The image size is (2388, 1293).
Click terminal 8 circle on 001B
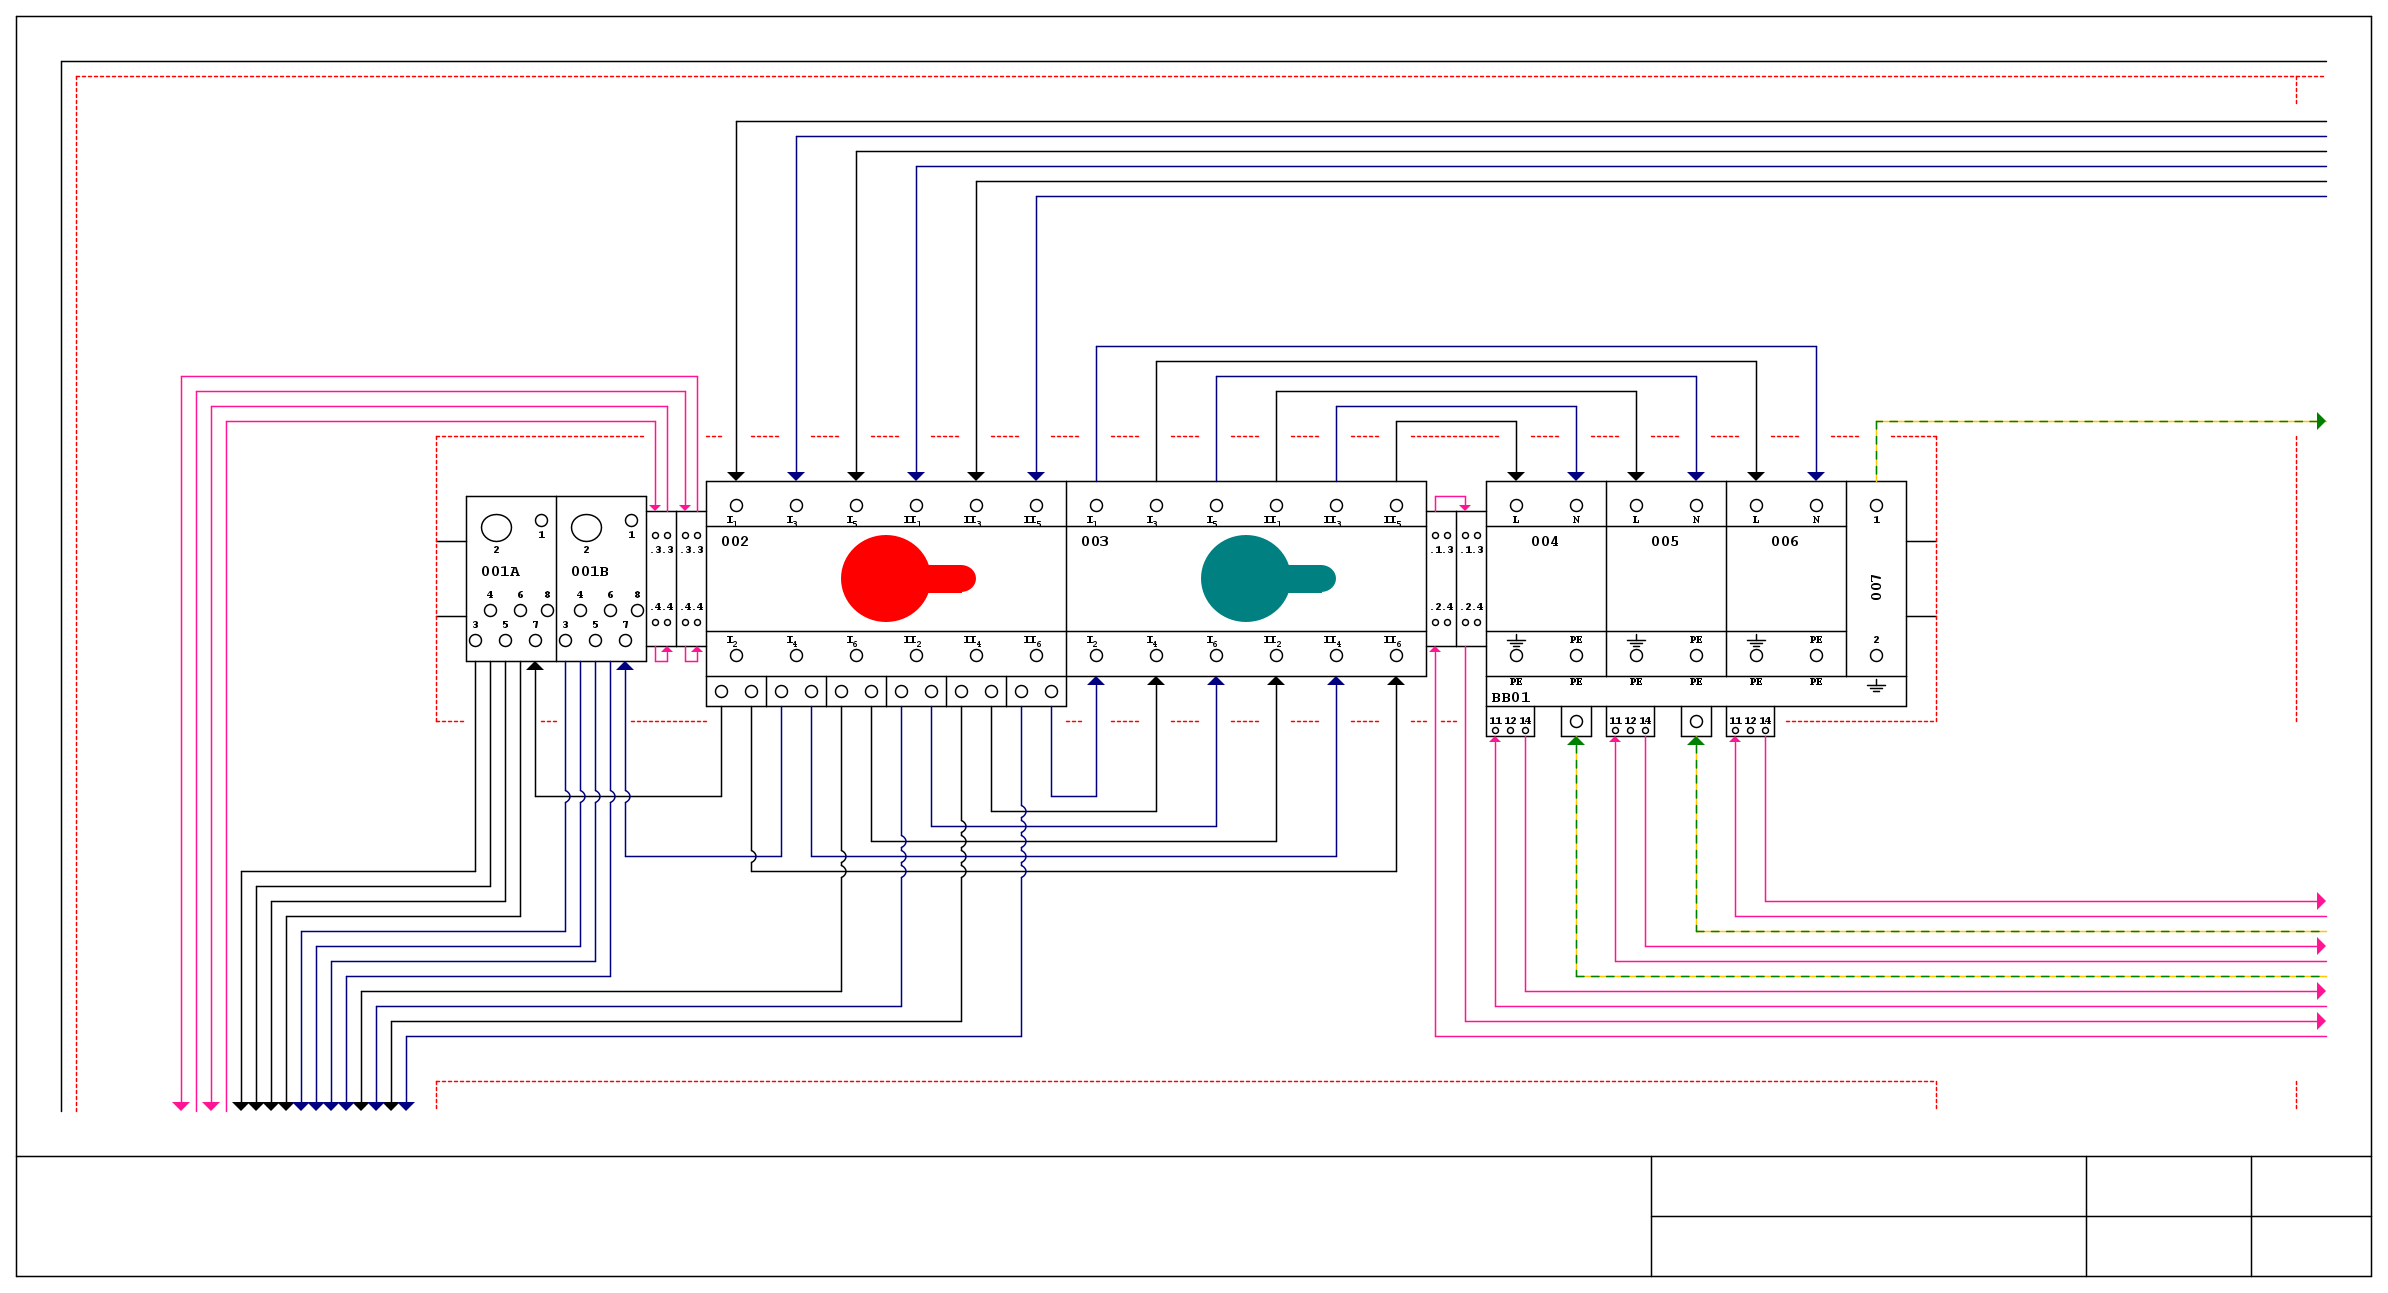tap(637, 610)
